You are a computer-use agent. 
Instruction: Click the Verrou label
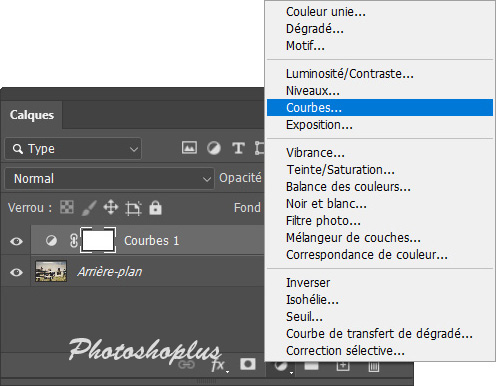click(30, 208)
